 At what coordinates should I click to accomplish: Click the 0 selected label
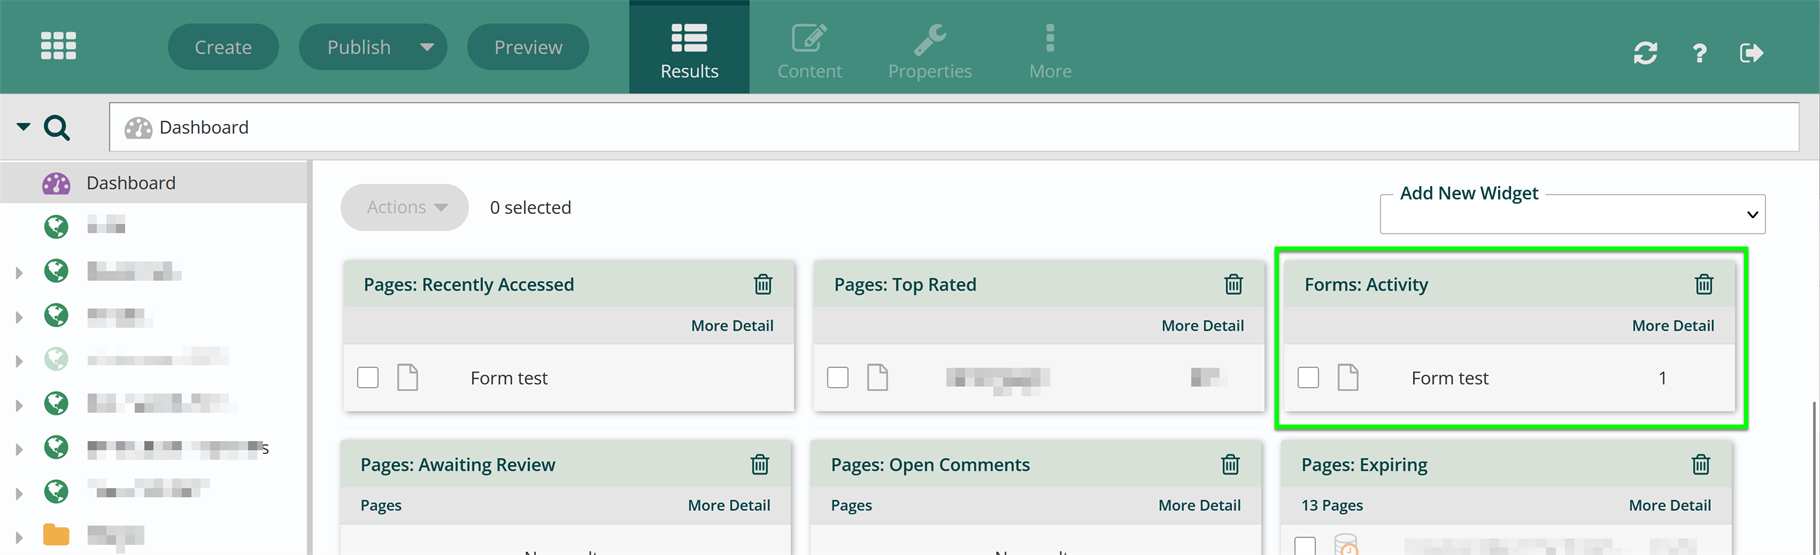(x=530, y=207)
